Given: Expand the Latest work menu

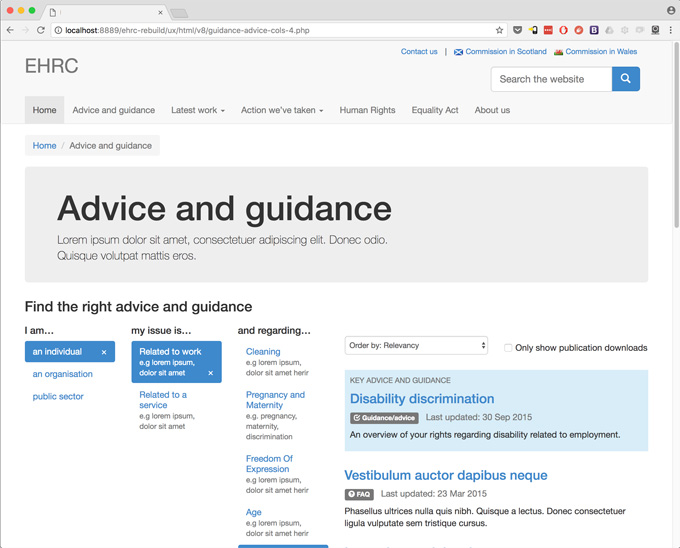Looking at the screenshot, I should pos(198,110).
